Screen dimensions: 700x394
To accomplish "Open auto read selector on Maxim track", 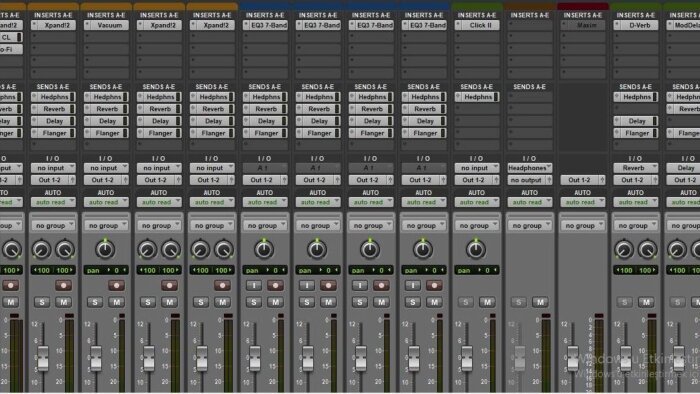I will (583, 202).
